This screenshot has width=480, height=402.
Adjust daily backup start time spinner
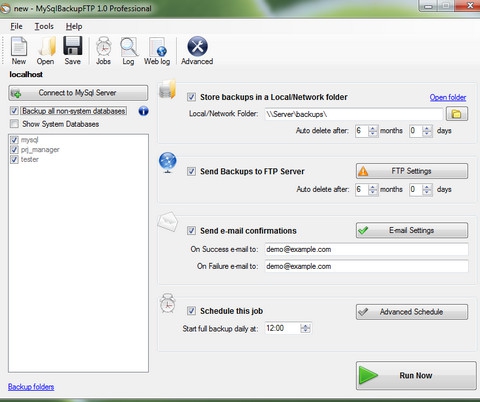(x=305, y=328)
